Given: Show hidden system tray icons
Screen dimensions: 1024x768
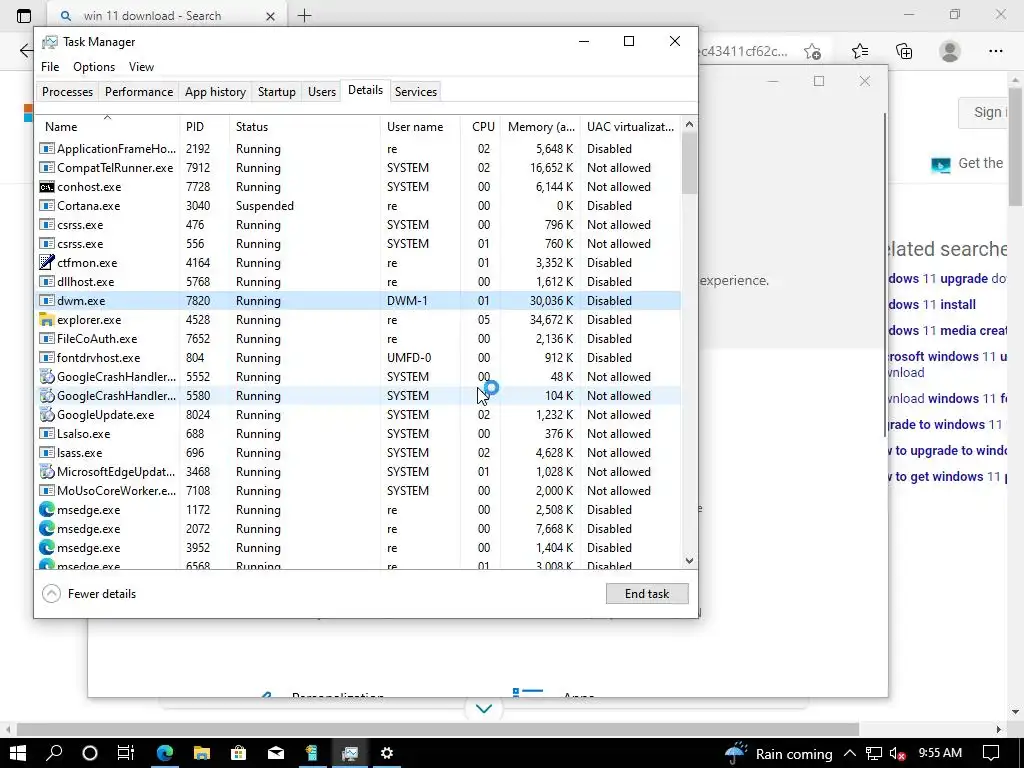Looking at the screenshot, I should click(850, 753).
